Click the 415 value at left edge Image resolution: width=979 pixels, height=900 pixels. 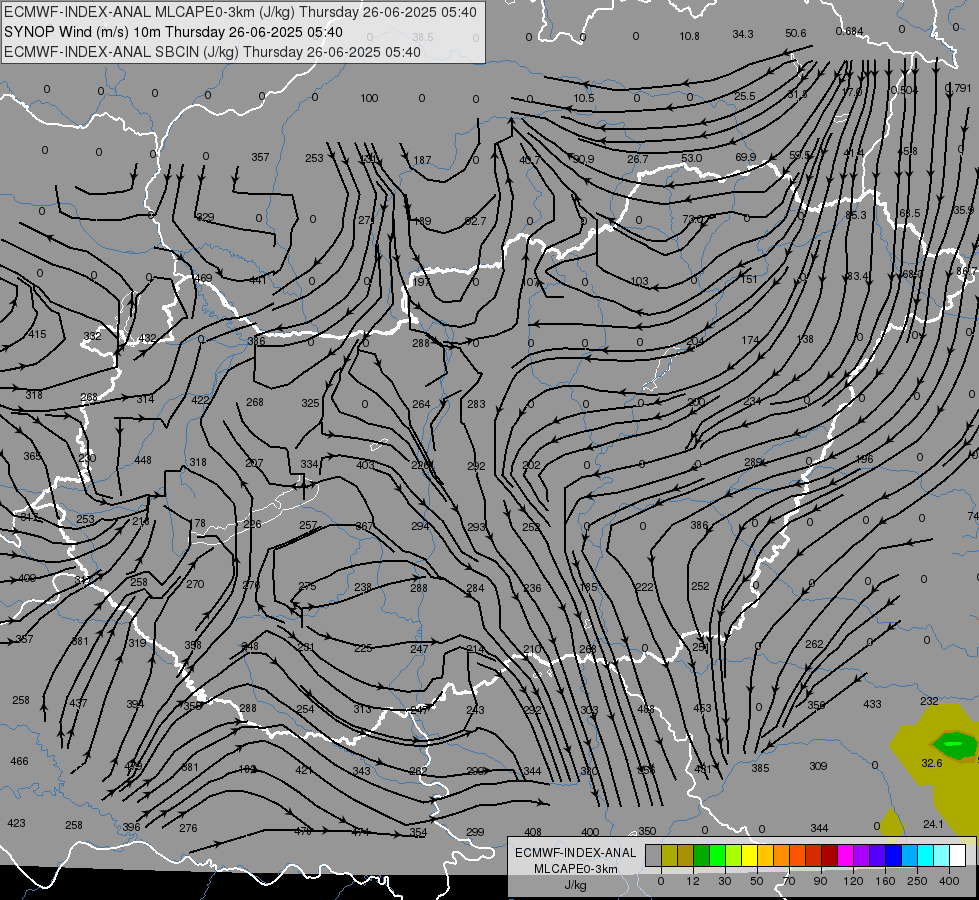[37, 334]
